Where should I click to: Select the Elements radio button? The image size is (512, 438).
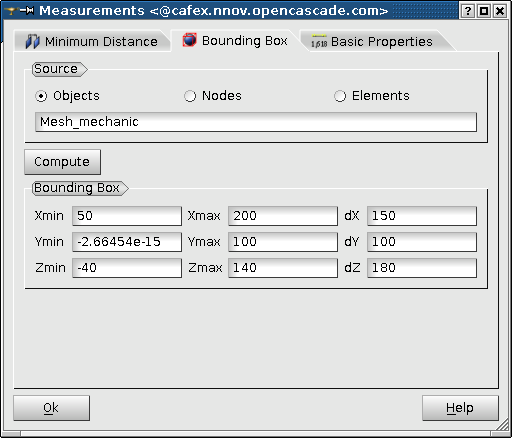[x=340, y=96]
